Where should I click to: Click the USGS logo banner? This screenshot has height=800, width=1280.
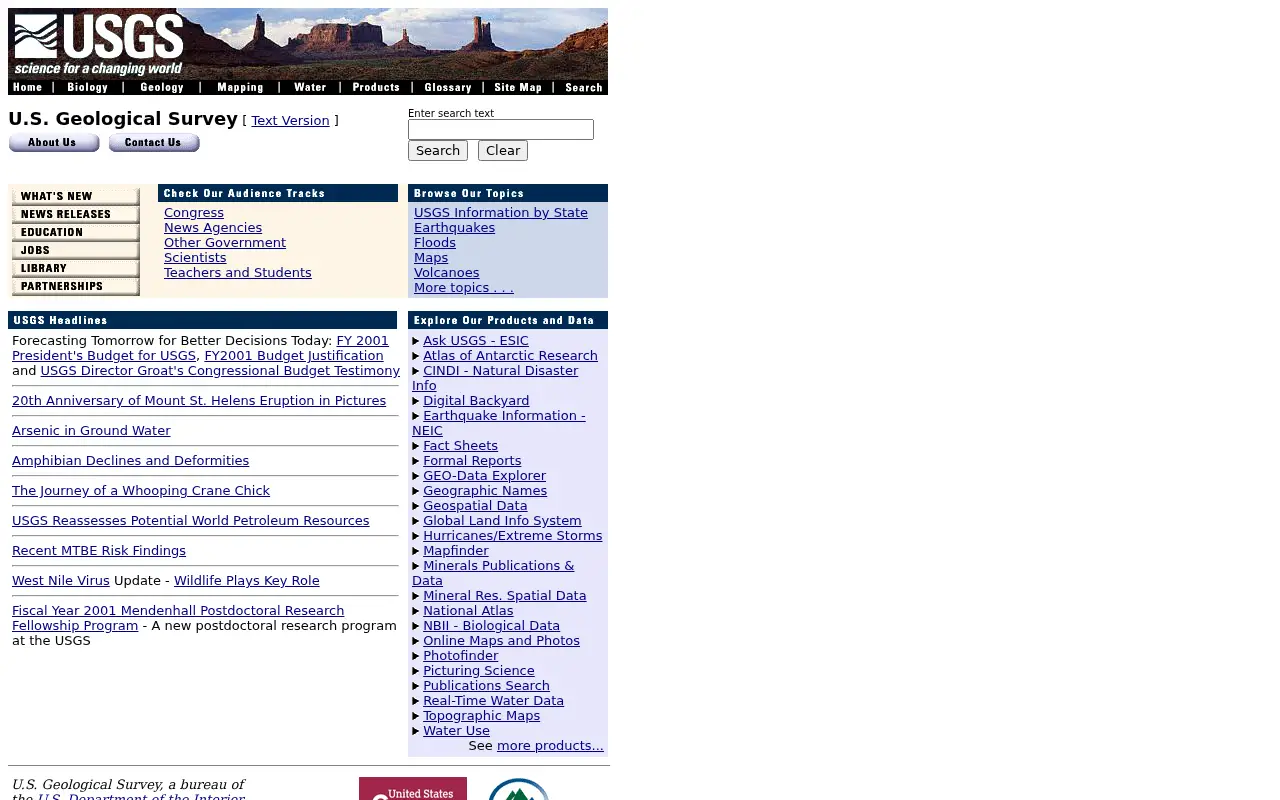coord(308,44)
